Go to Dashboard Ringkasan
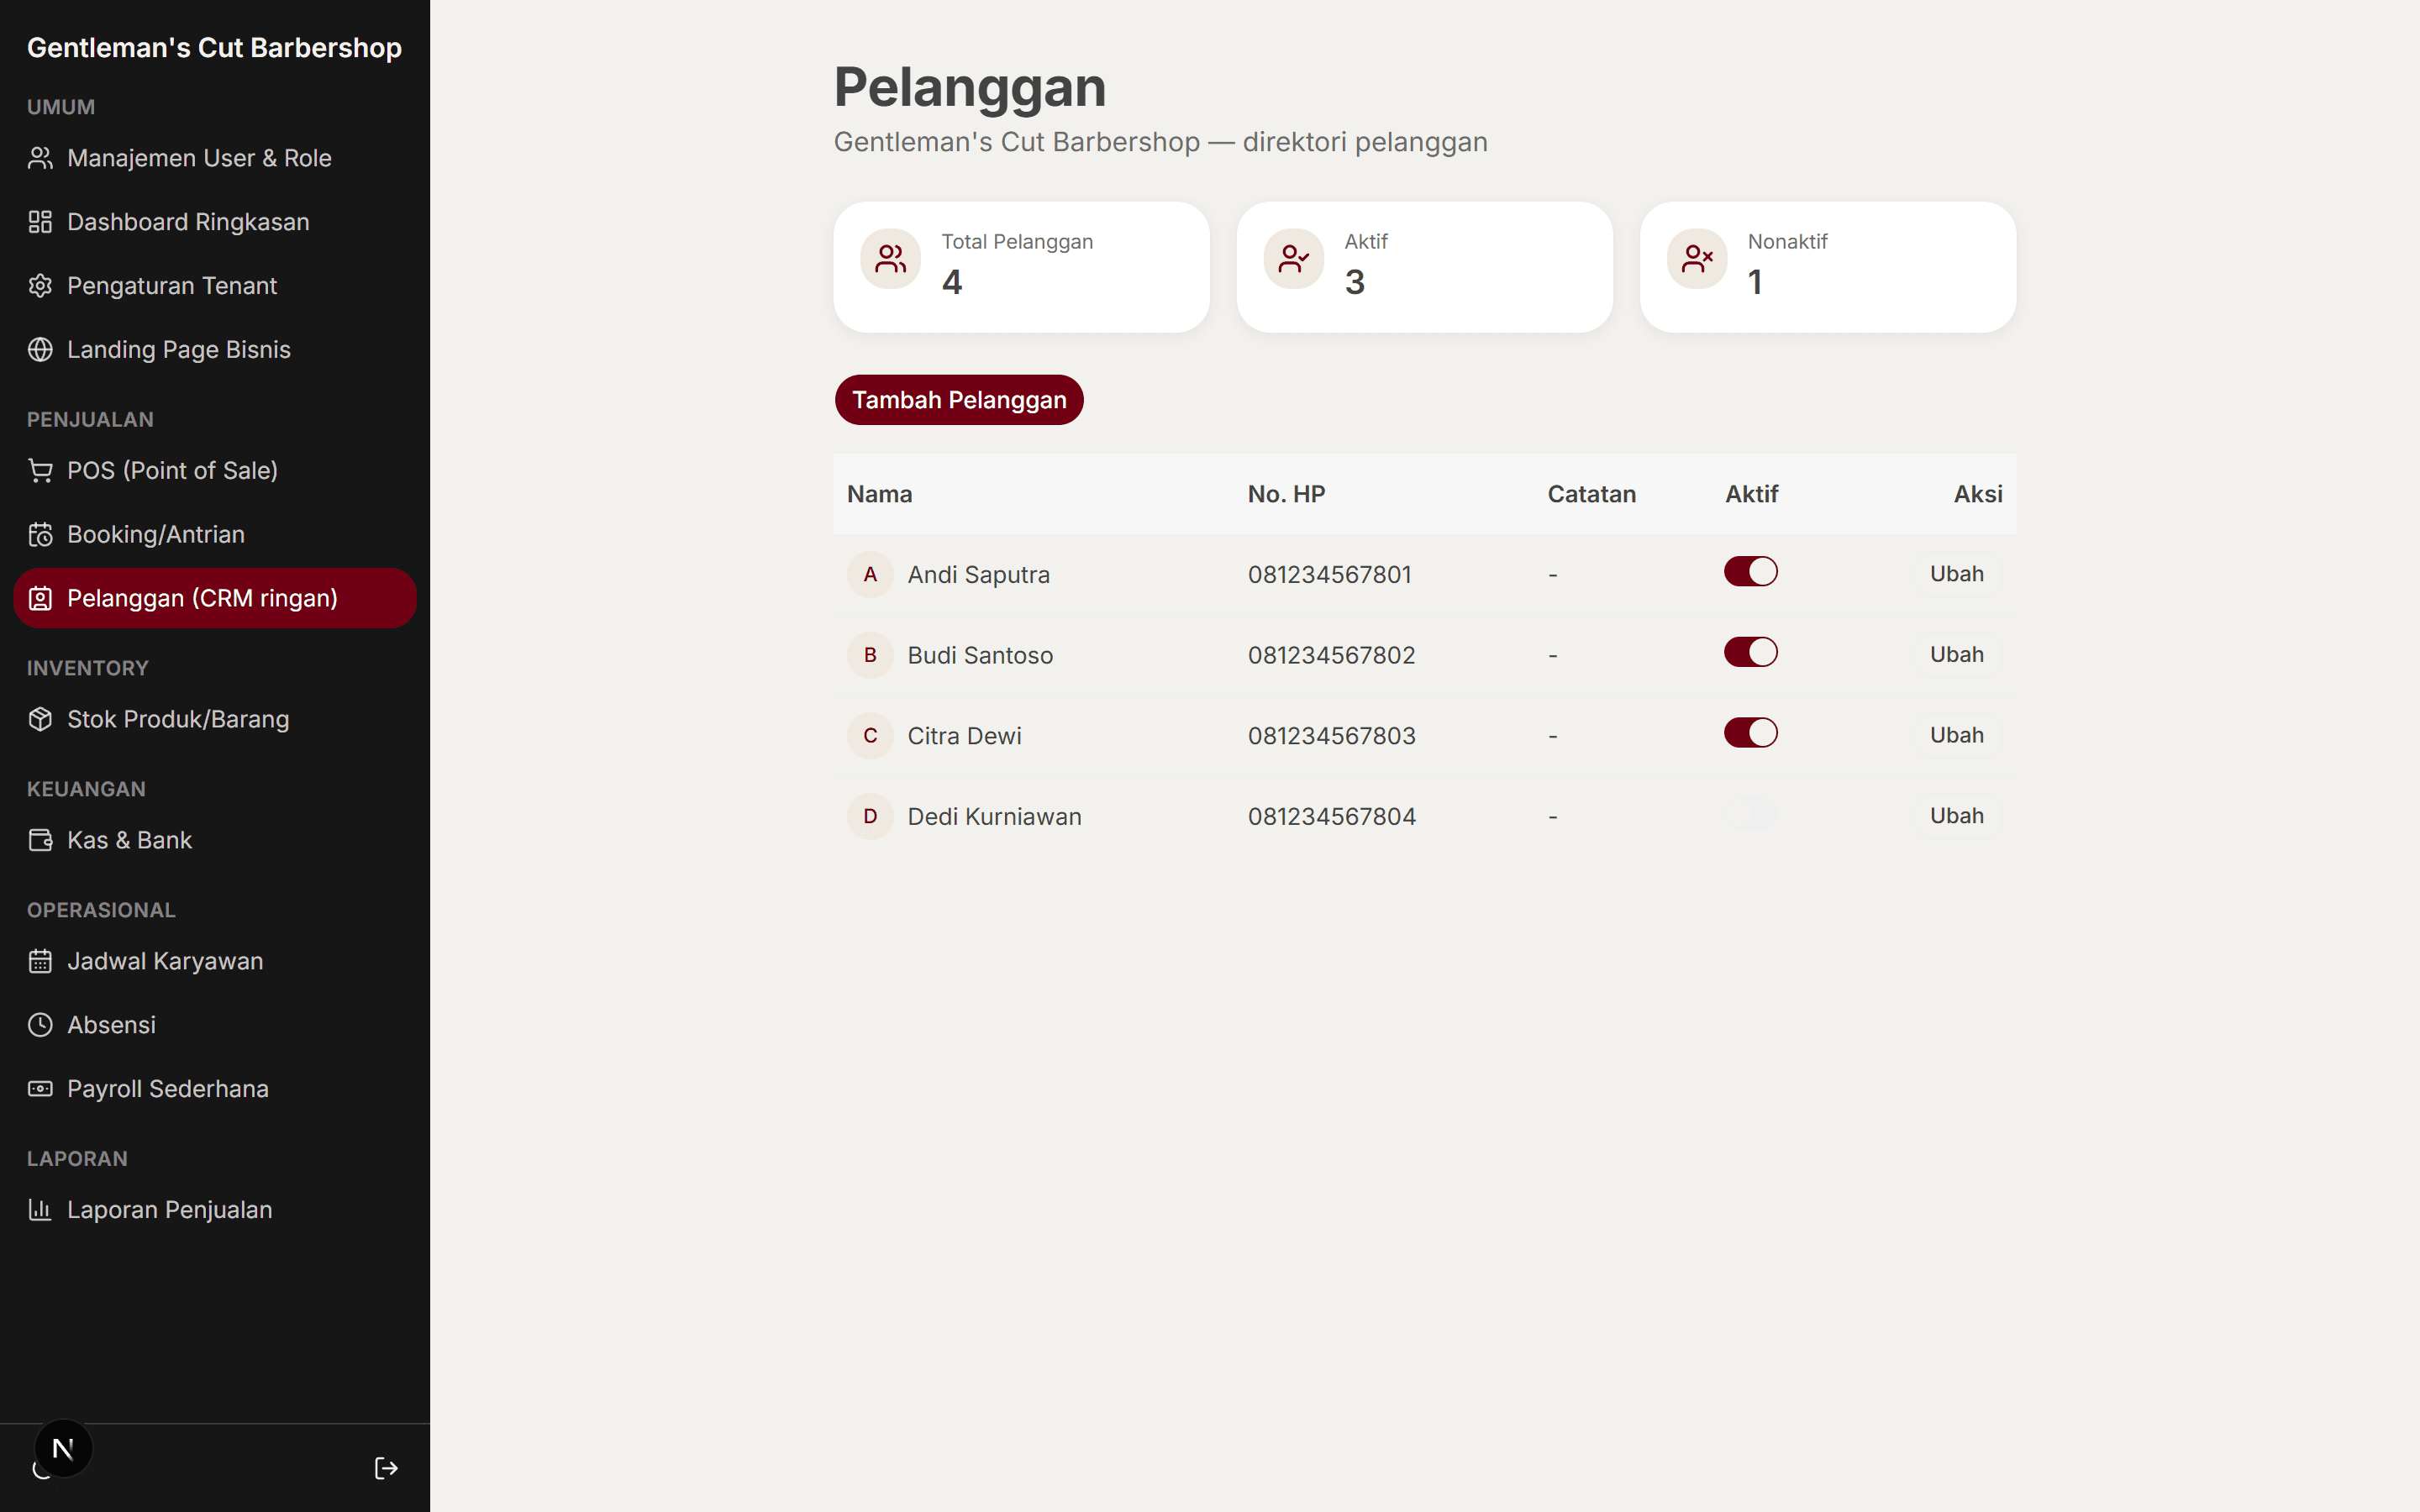The width and height of the screenshot is (2420, 1512). click(215, 222)
